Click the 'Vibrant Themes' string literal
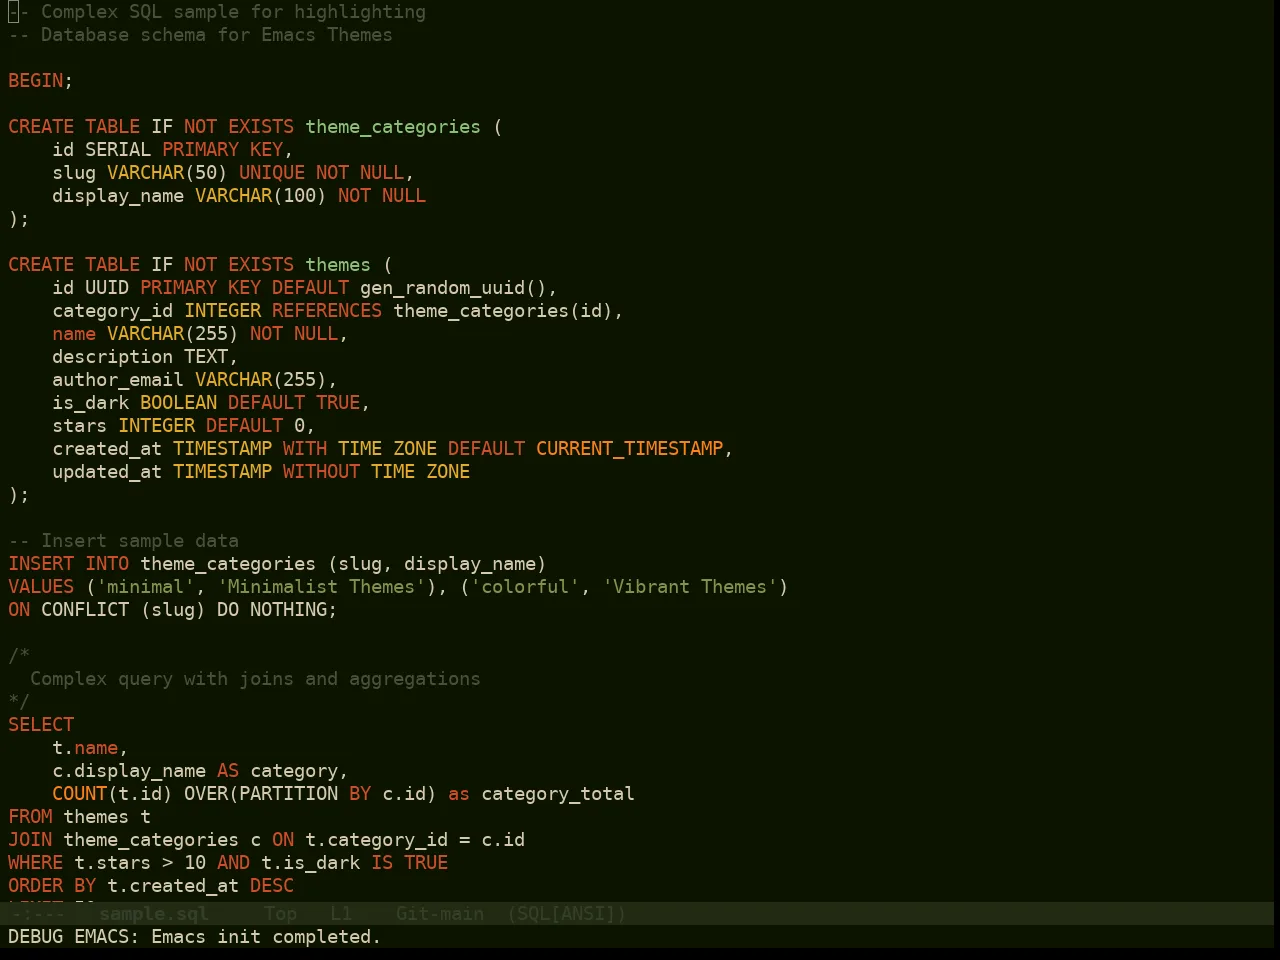 click(x=690, y=587)
